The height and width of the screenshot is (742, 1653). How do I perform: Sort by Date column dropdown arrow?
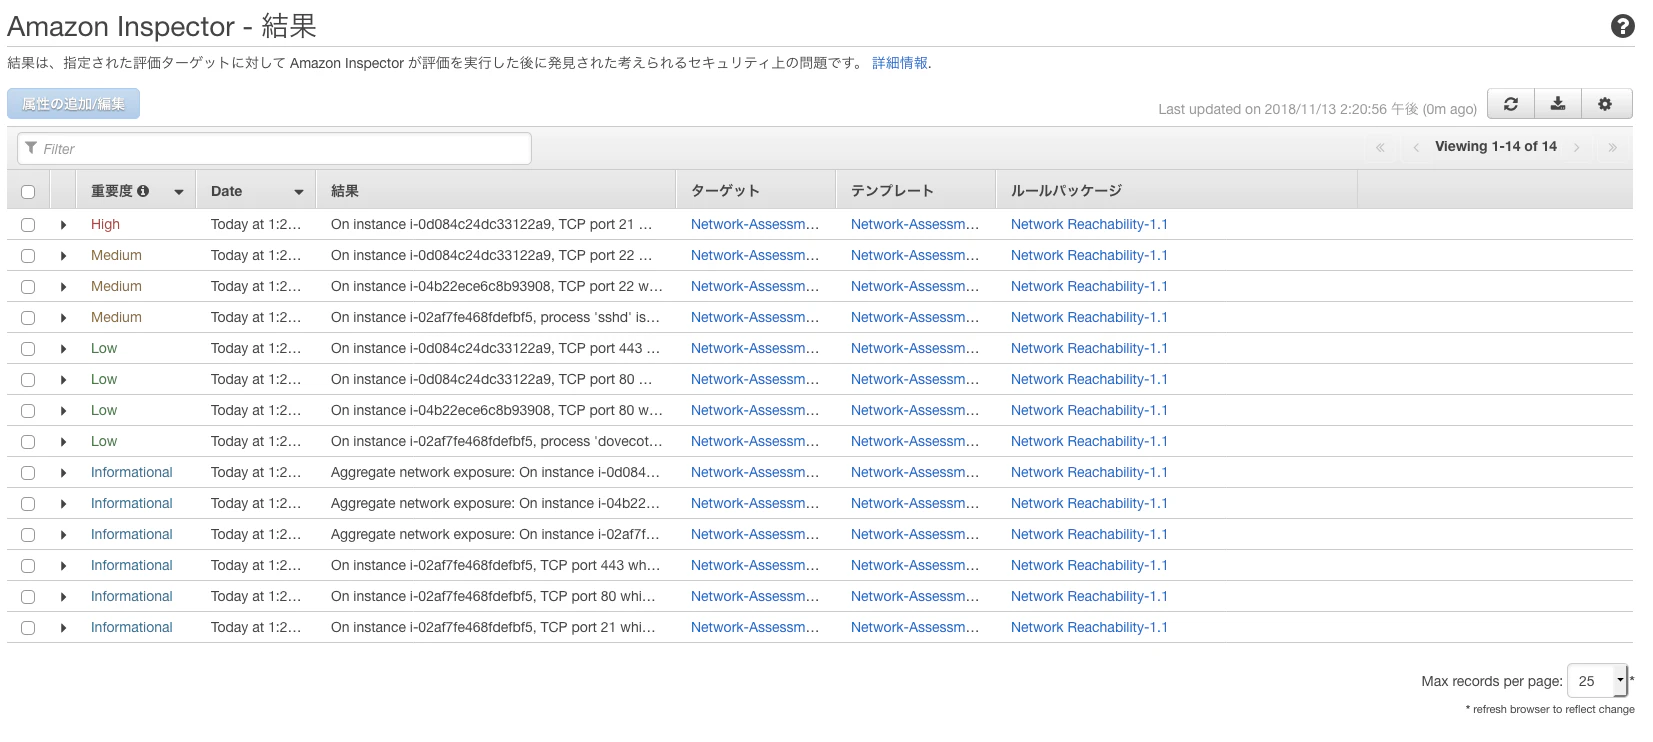[299, 192]
